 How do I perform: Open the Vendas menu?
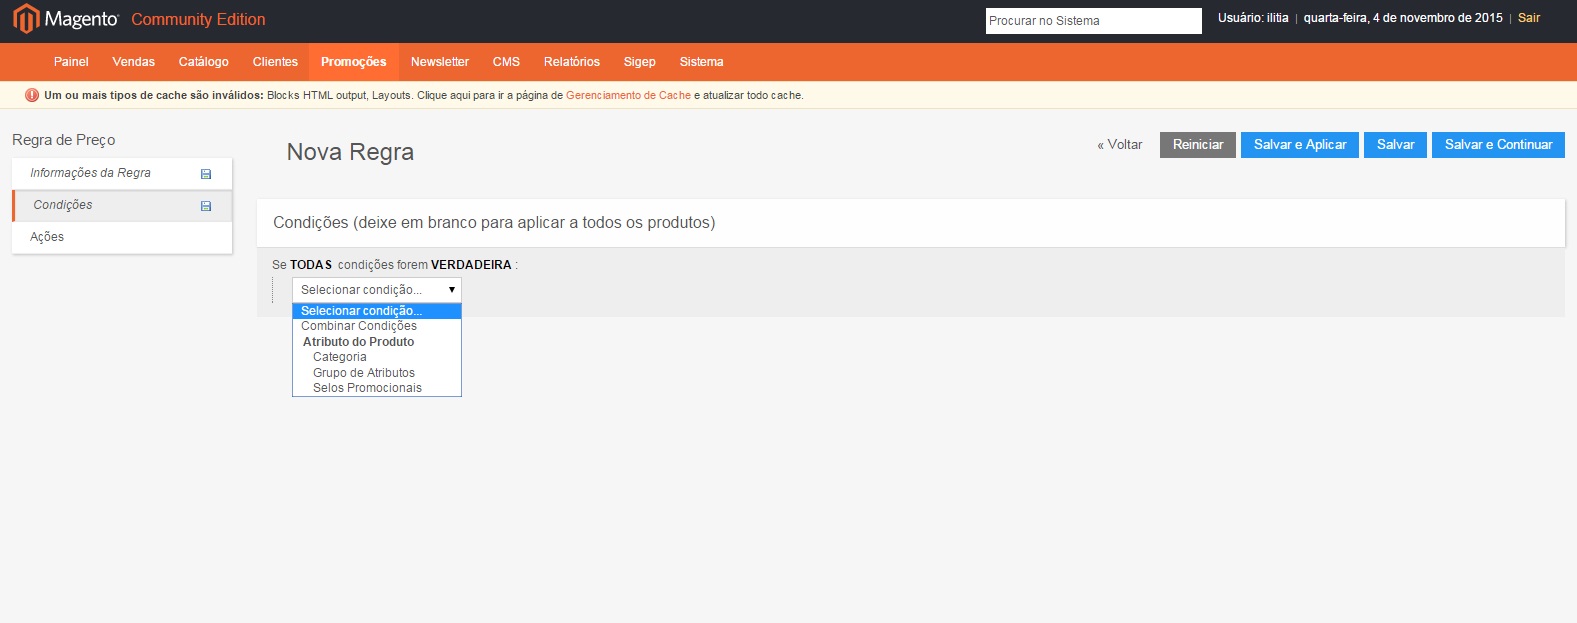134,62
